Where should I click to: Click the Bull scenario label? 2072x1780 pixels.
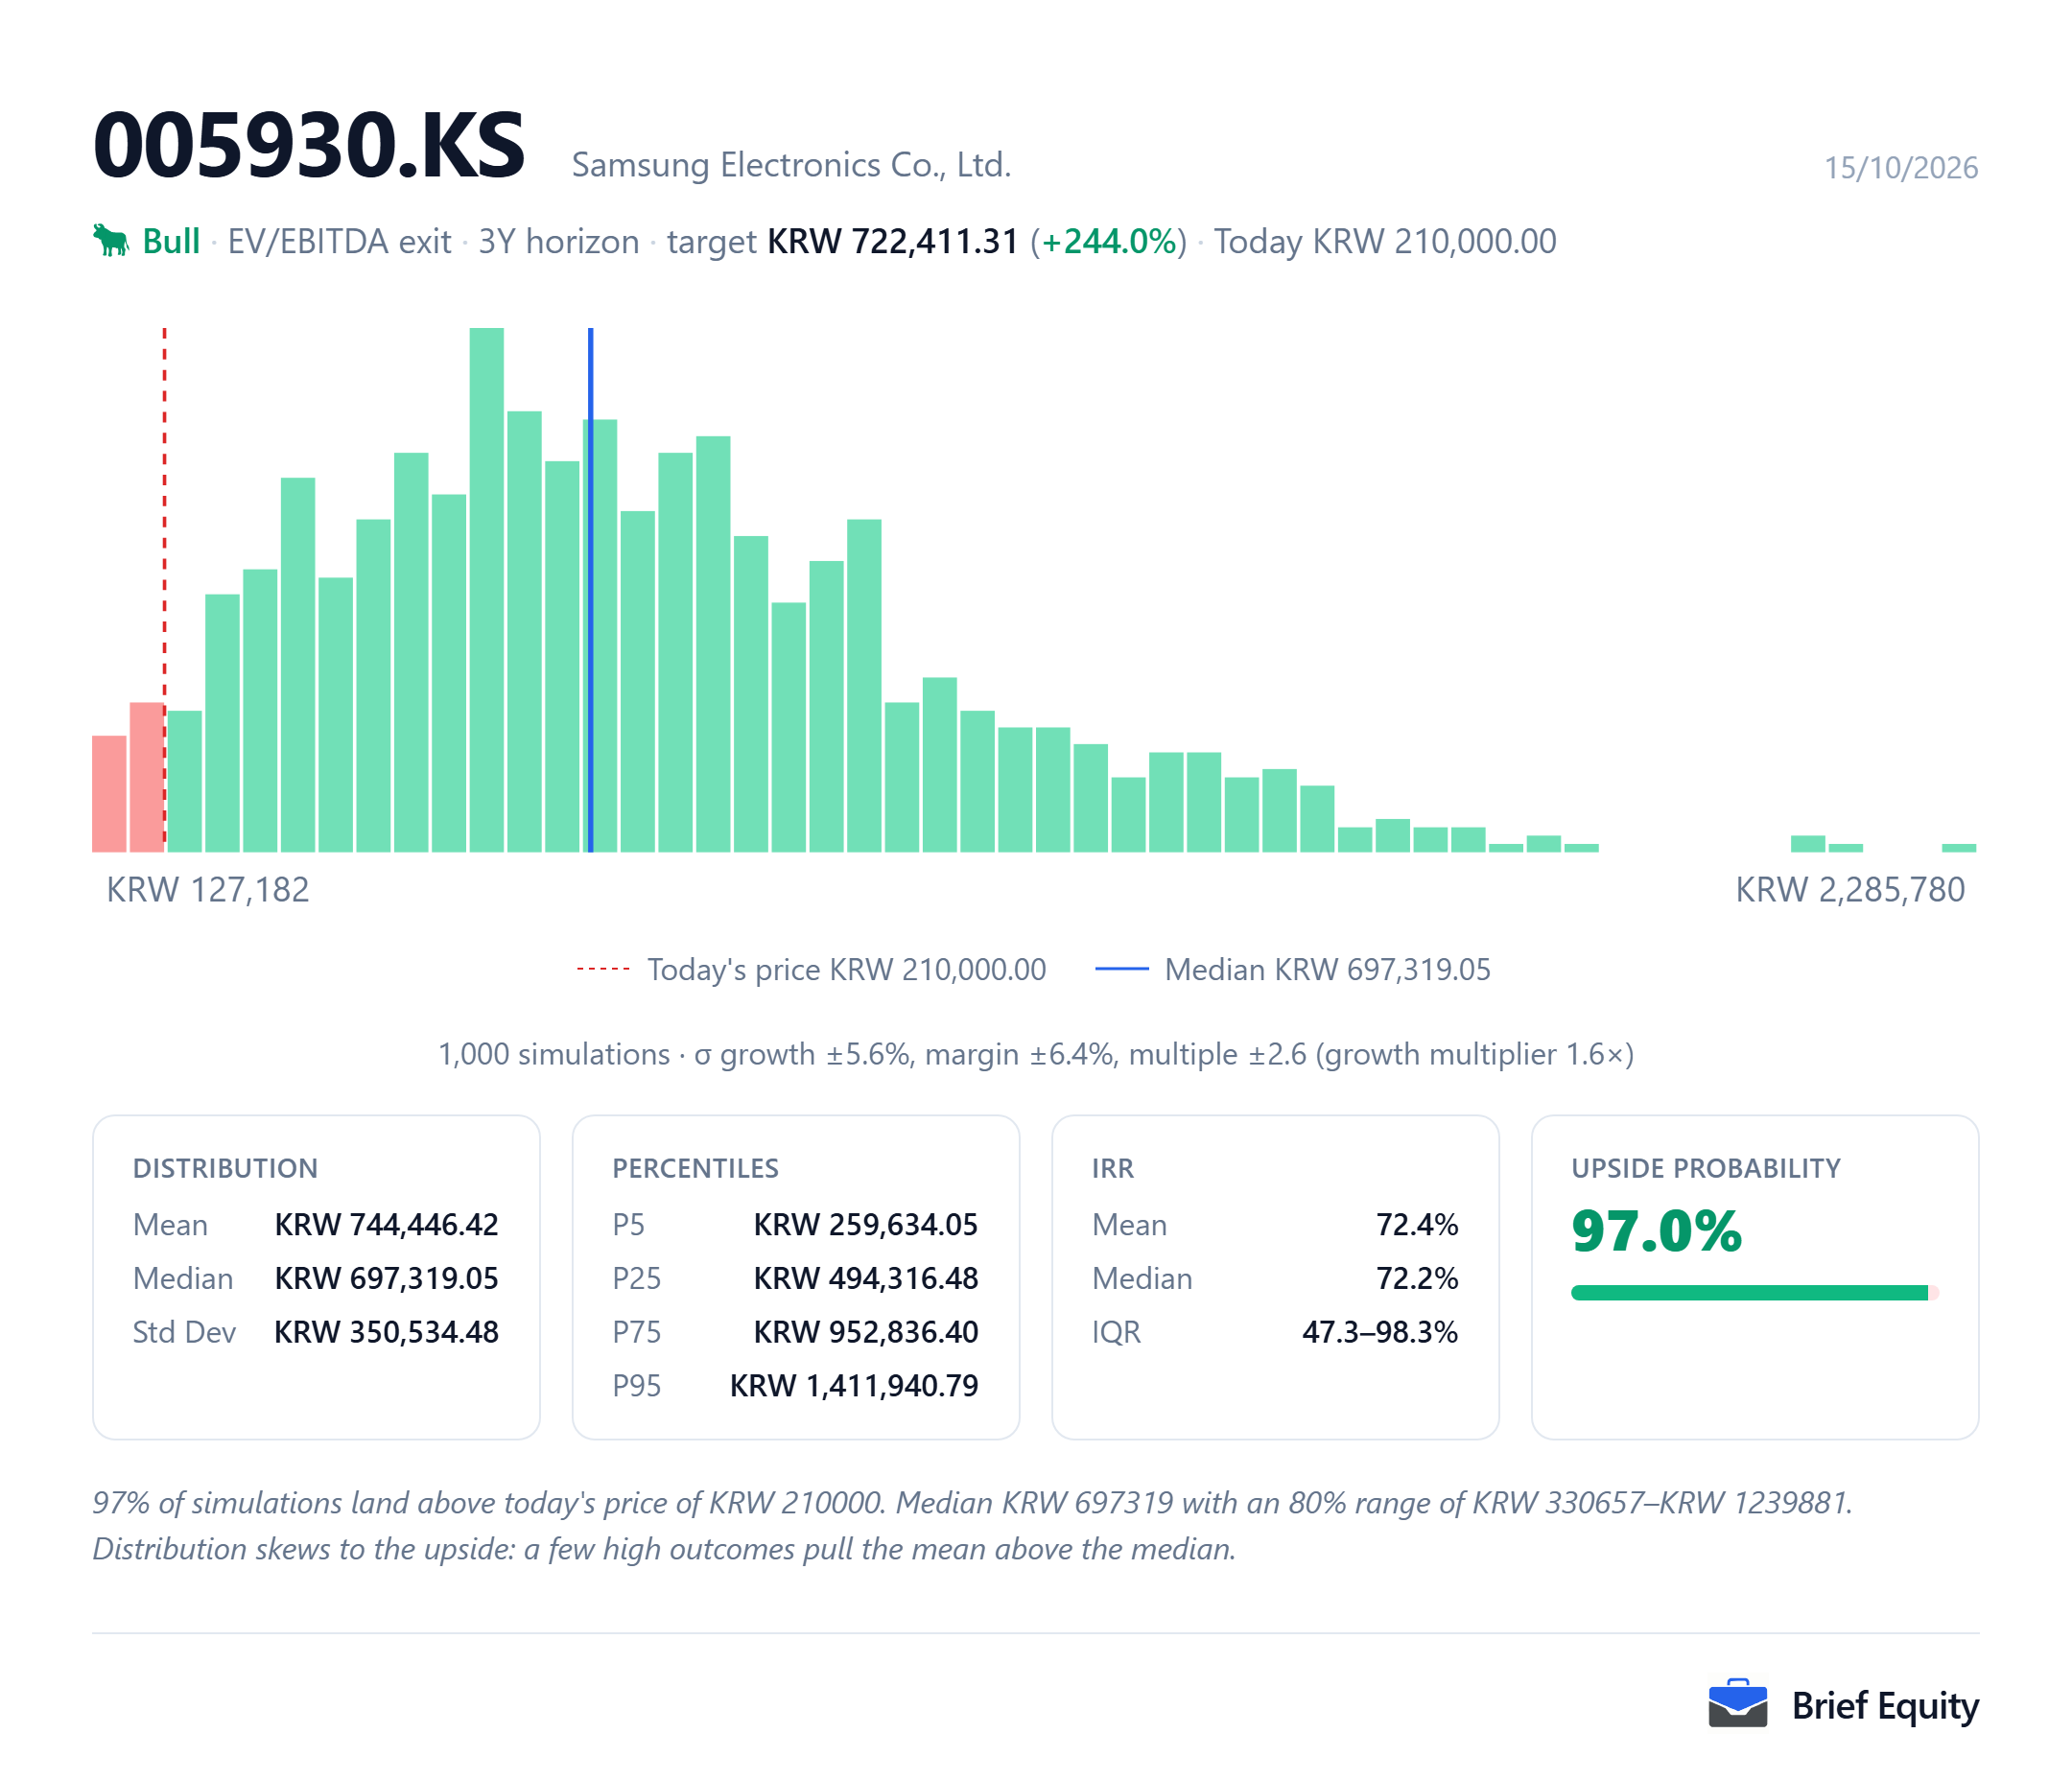click(x=171, y=242)
